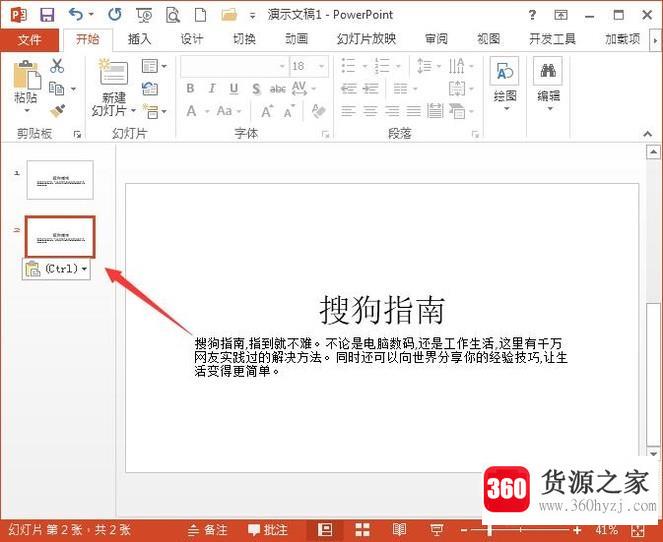Switch to the 切换 Transitions tab

tap(244, 39)
